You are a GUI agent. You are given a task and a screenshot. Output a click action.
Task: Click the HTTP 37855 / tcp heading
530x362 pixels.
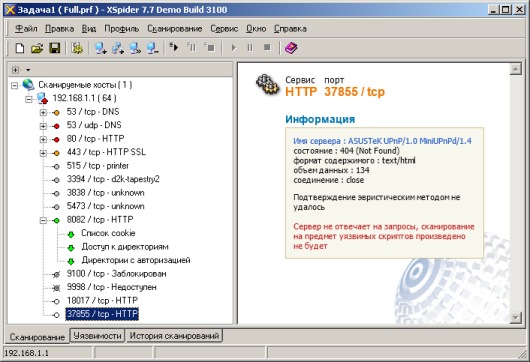335,92
